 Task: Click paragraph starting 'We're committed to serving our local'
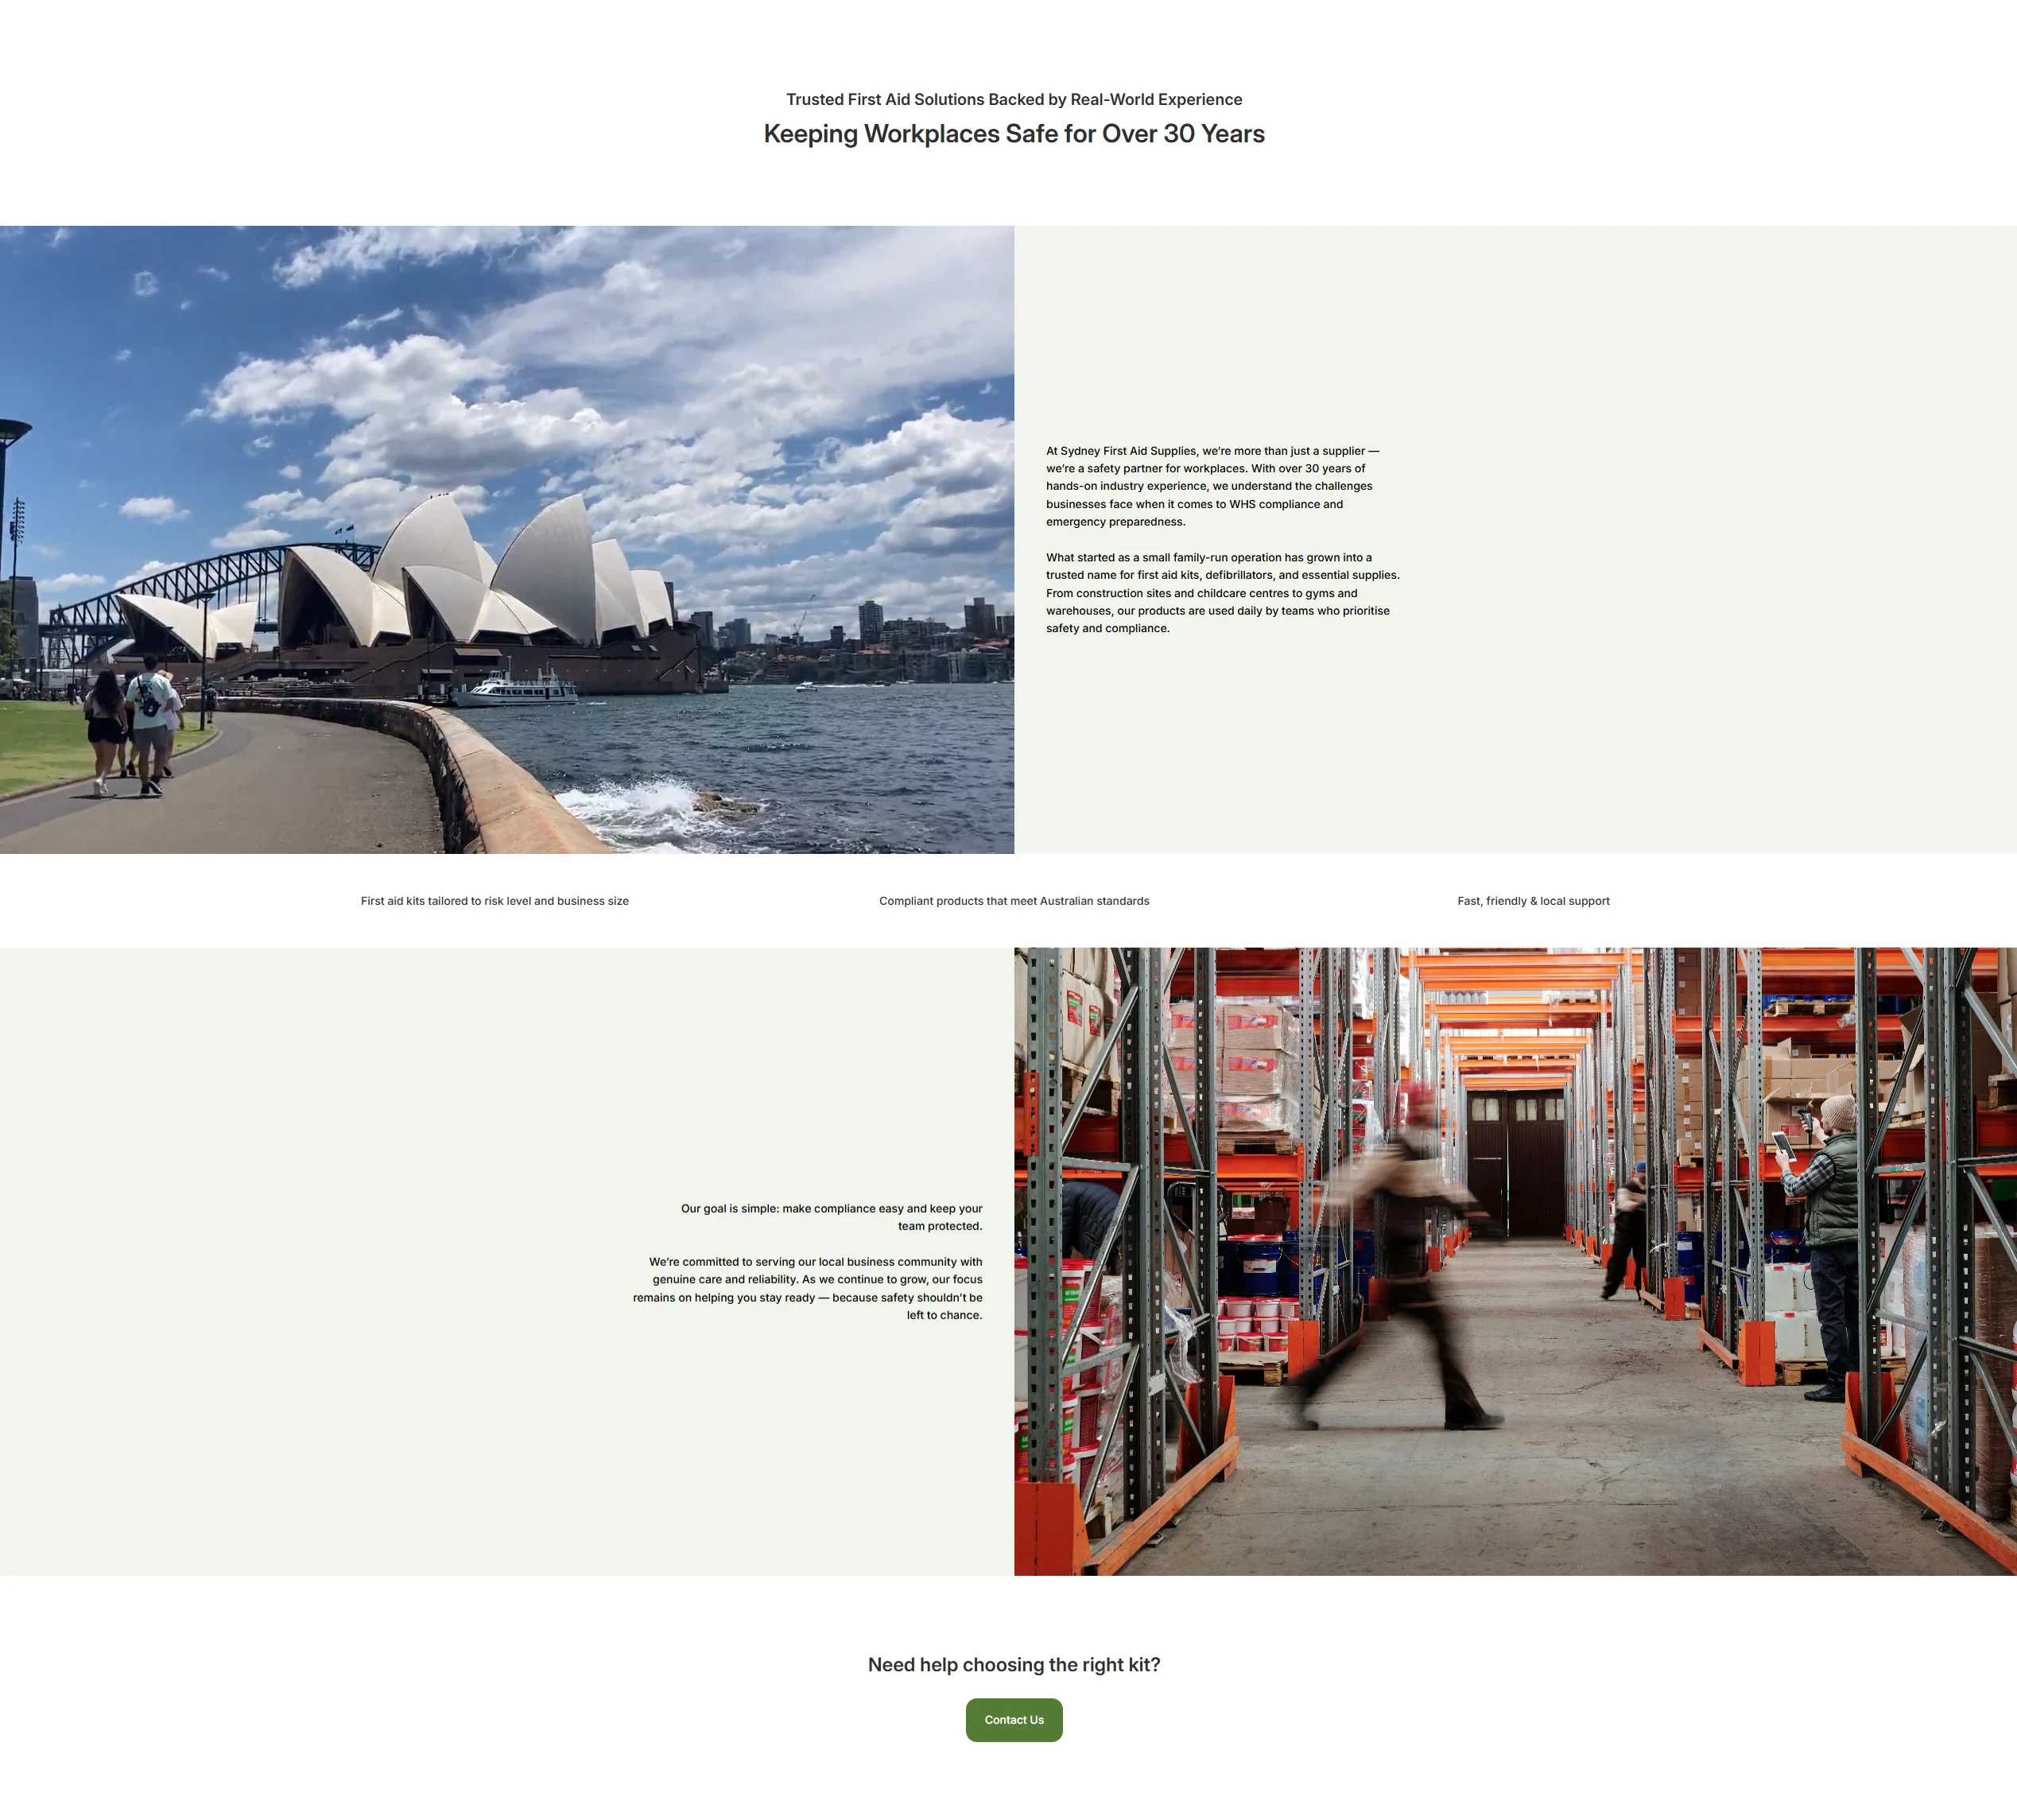(807, 1288)
